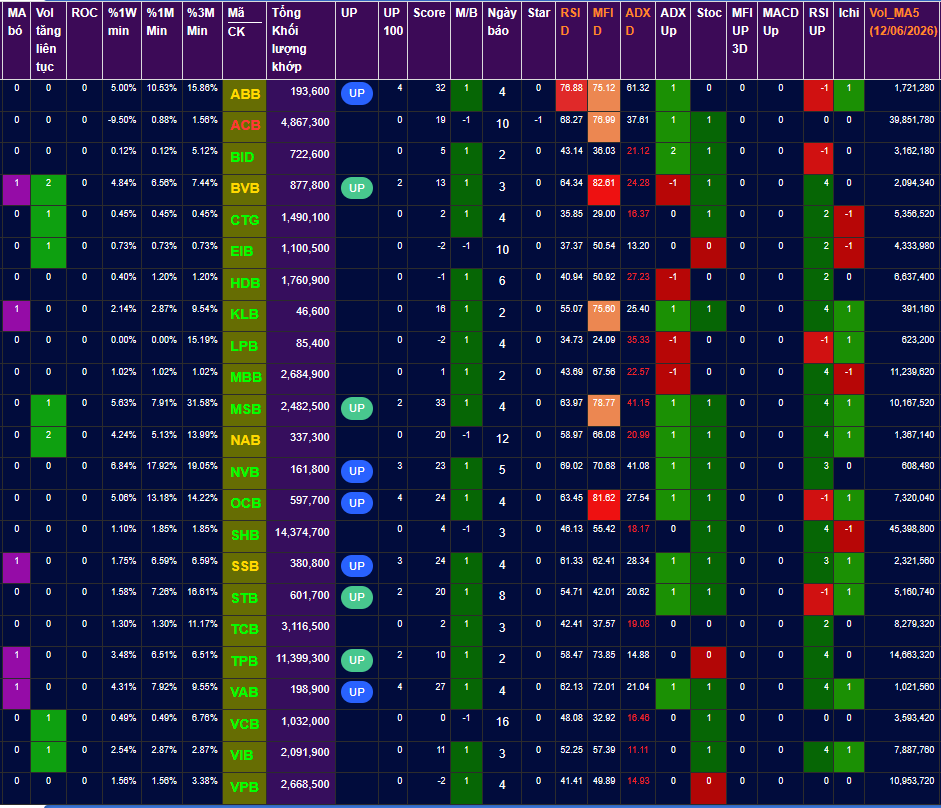Click the UP badge in OCB row
This screenshot has height=808, width=941.
356,503
